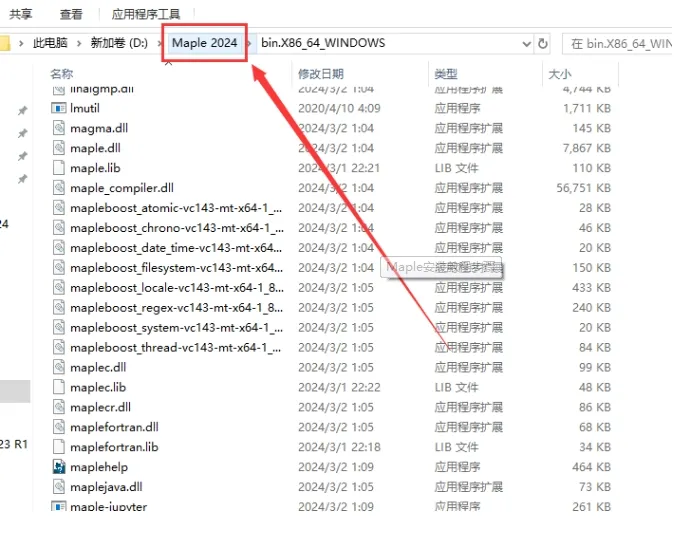Expand chevron after Maple 2024 breadcrumb
The width and height of the screenshot is (683, 545).
(x=250, y=43)
